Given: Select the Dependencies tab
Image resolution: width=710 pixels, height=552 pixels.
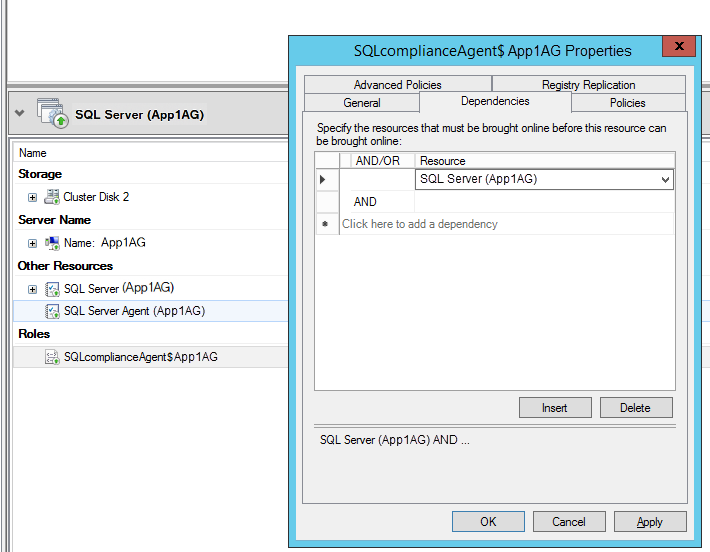Looking at the screenshot, I should tap(495, 101).
